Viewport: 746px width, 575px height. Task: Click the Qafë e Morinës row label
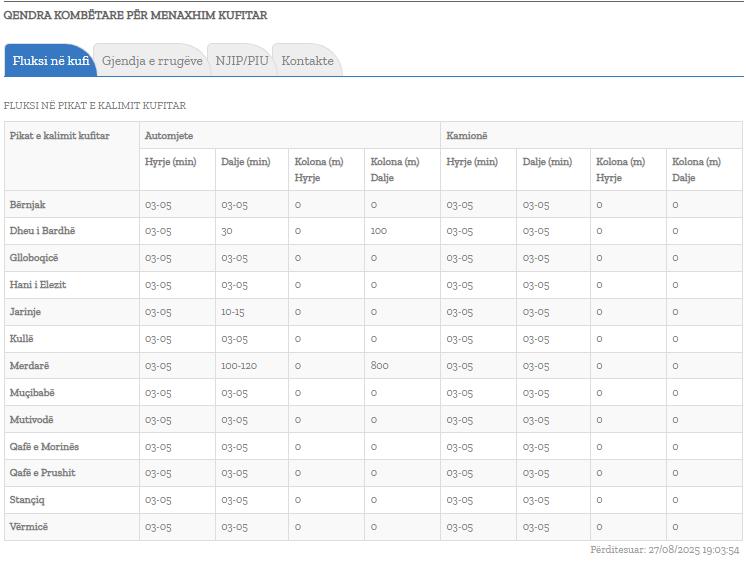click(44, 447)
